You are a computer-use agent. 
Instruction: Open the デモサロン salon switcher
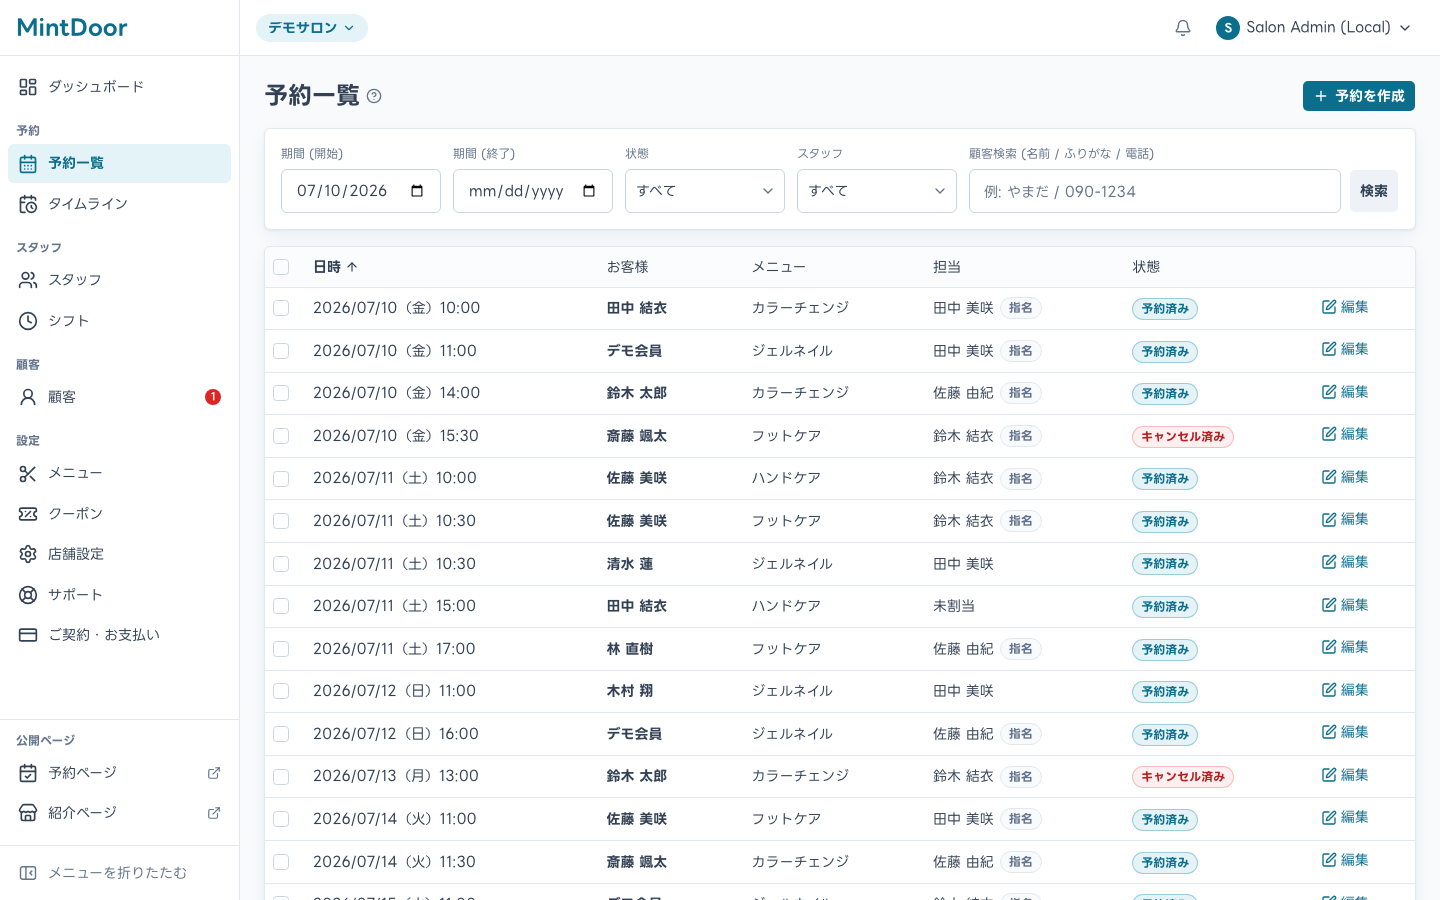coord(311,28)
